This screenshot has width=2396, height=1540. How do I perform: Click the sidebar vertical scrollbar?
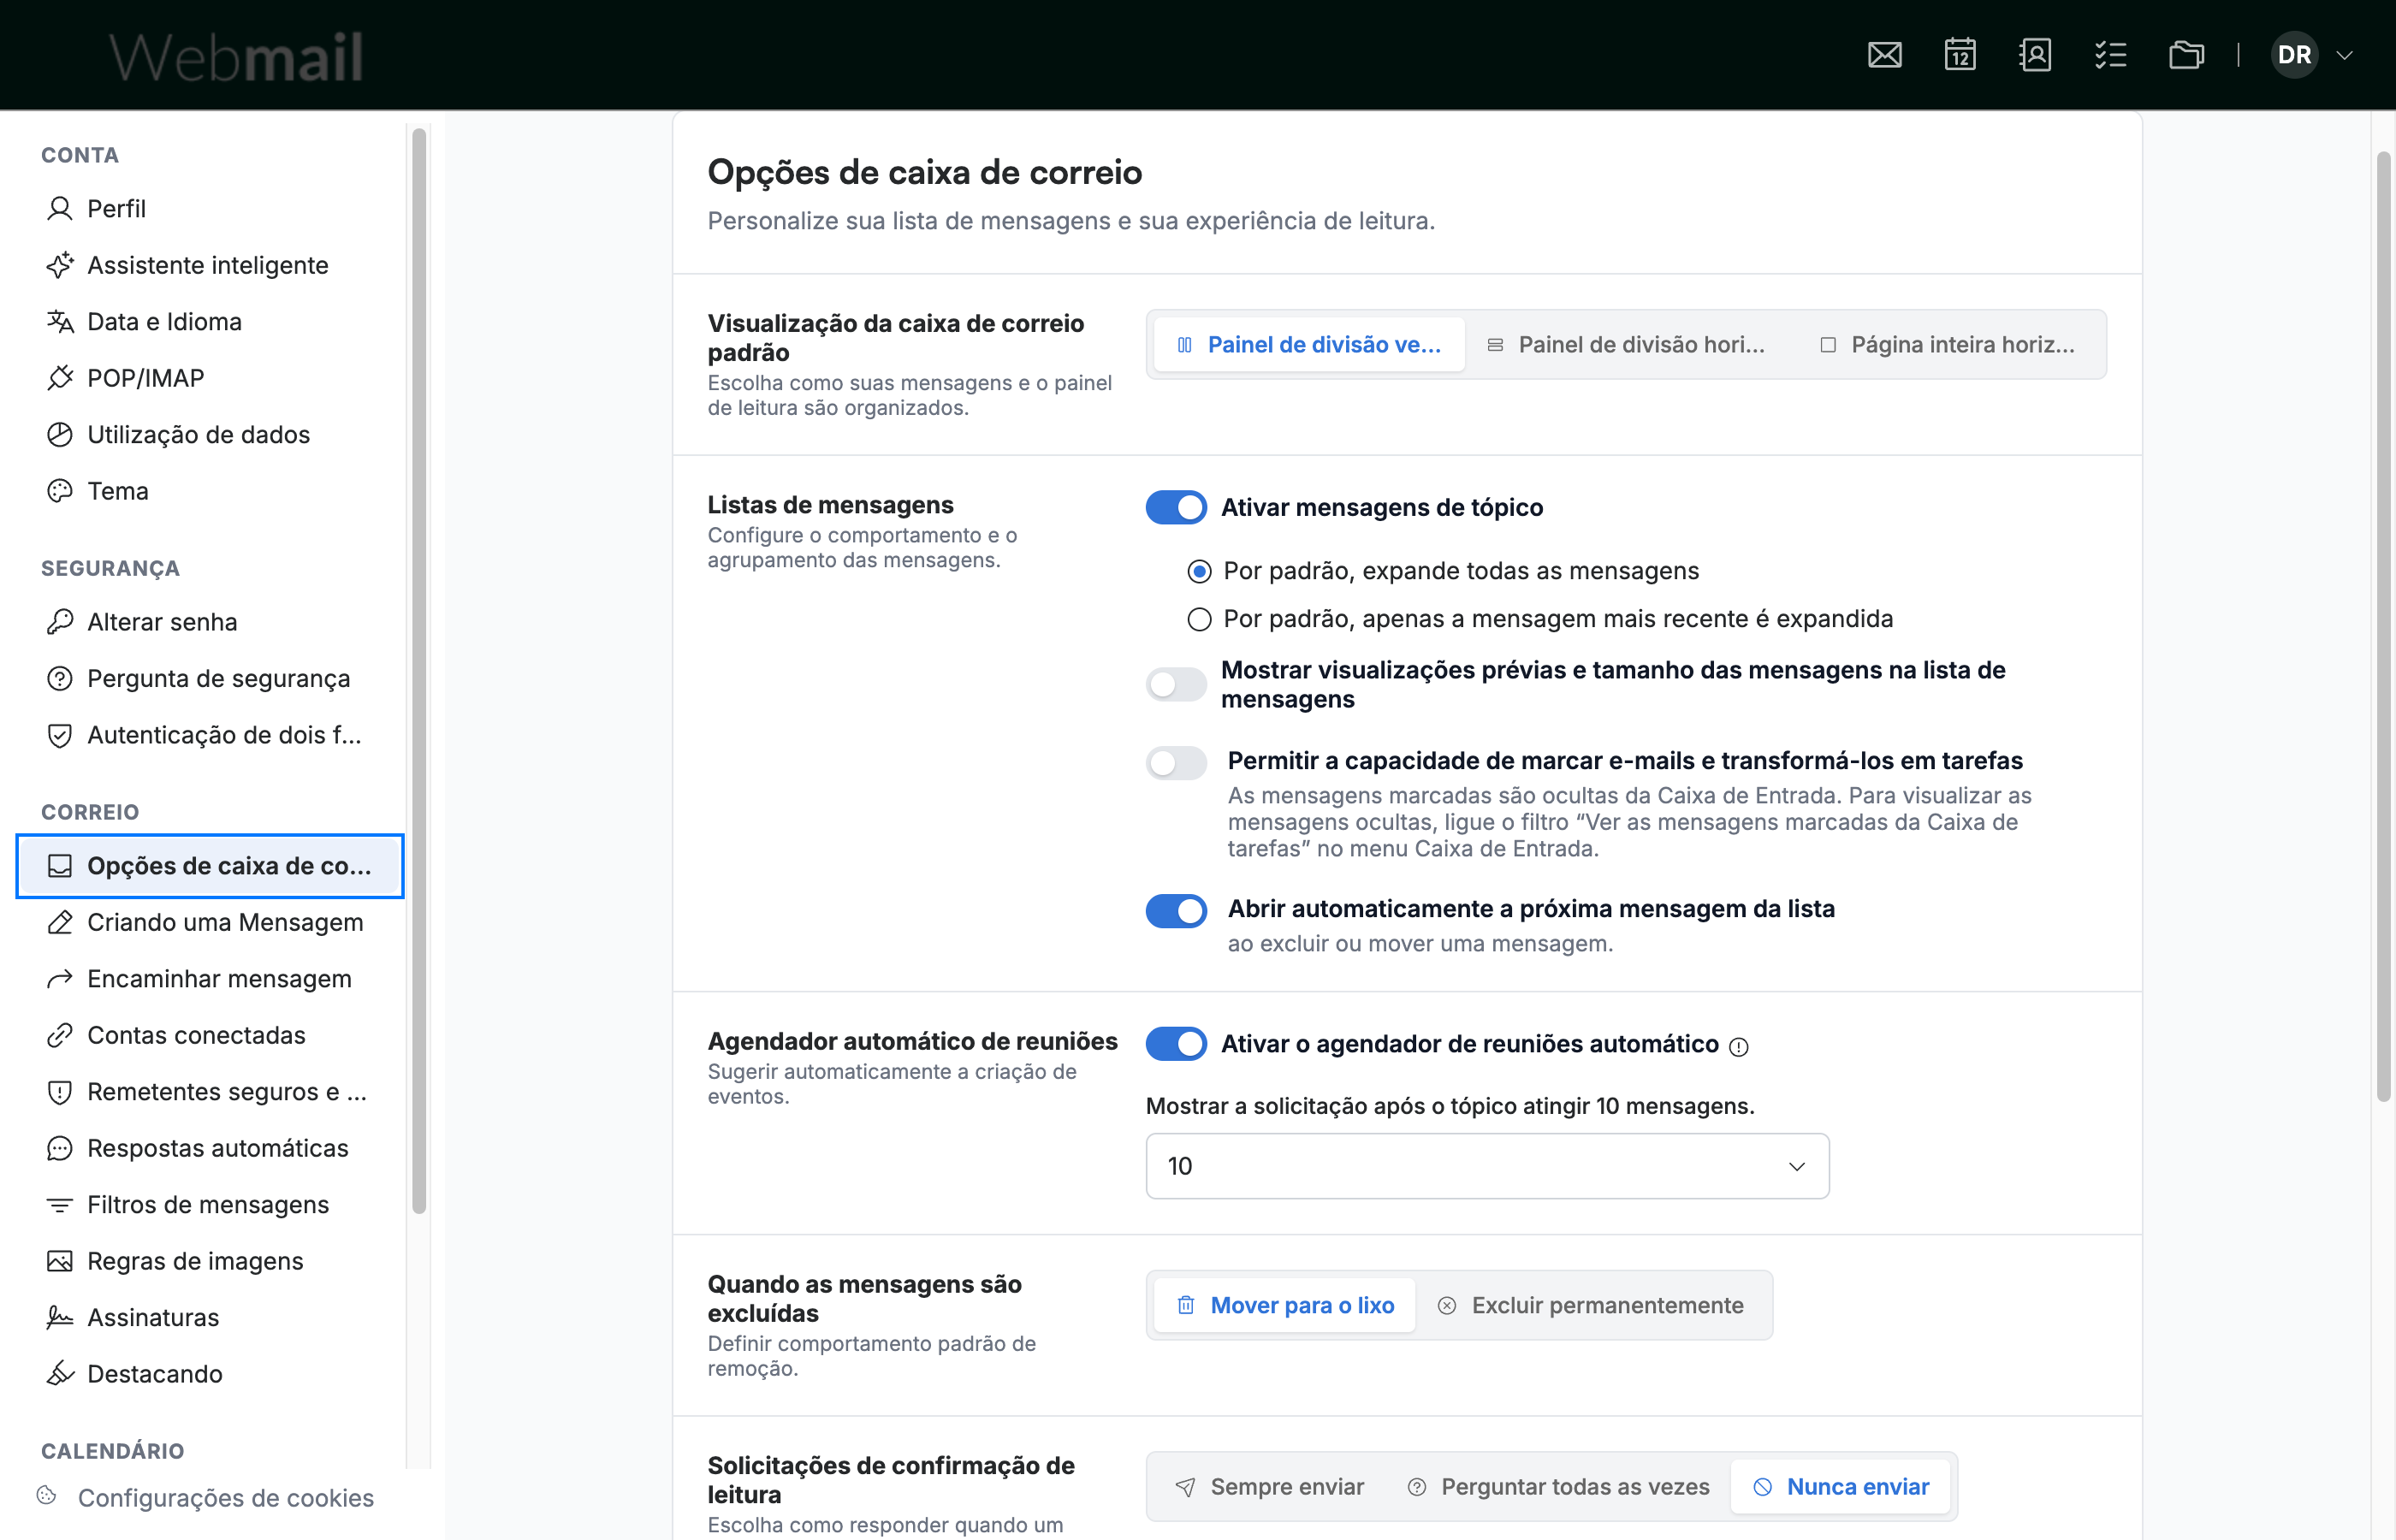point(419,670)
